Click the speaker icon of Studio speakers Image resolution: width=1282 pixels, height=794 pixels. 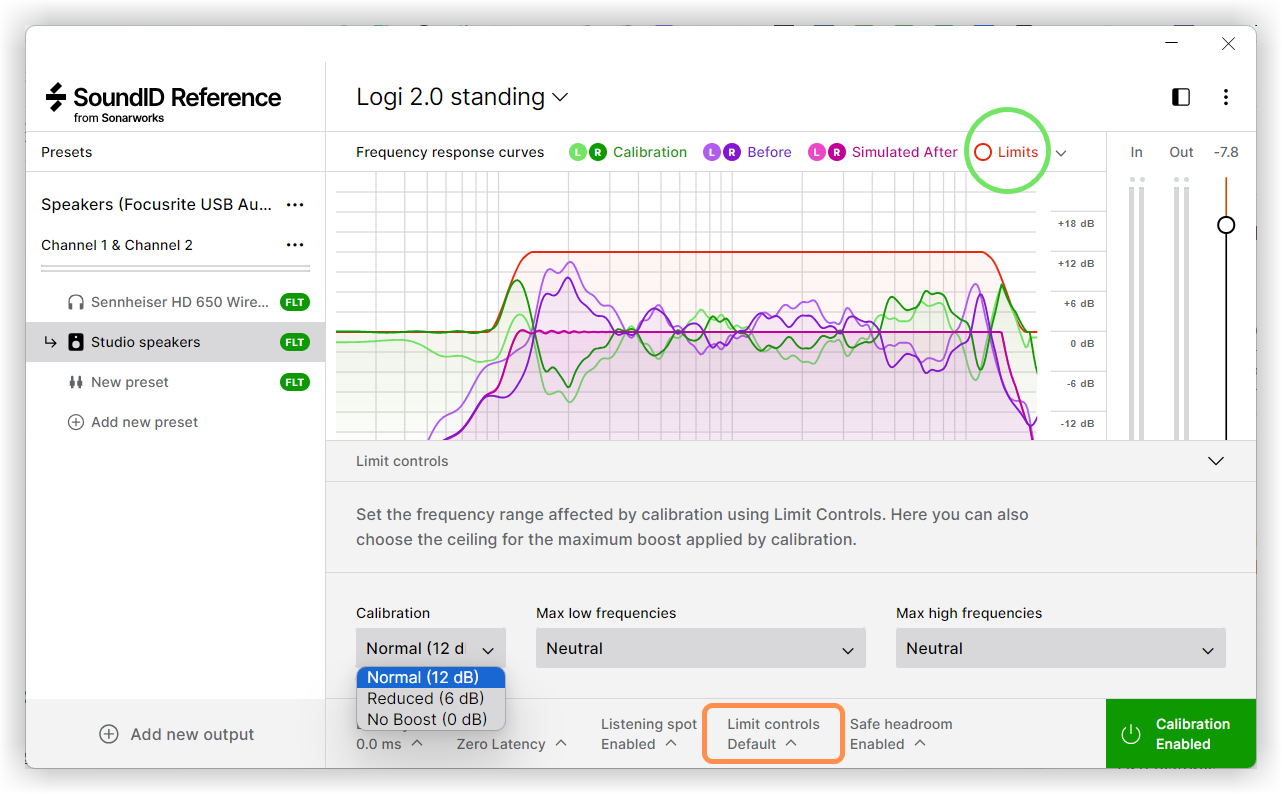(76, 342)
